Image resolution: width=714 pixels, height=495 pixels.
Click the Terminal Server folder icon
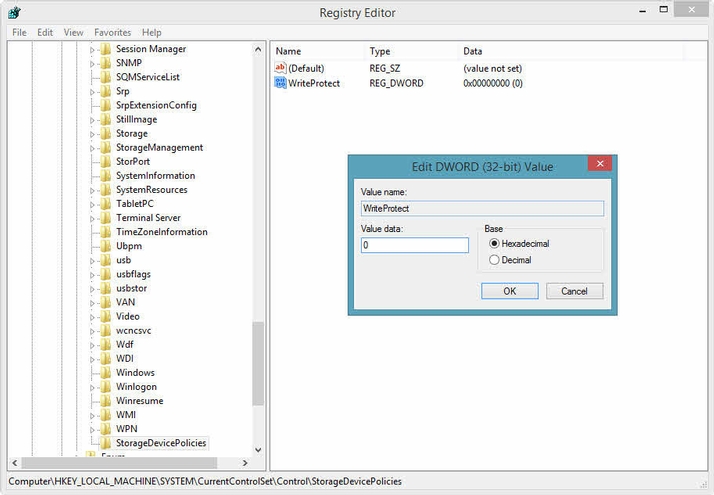106,218
